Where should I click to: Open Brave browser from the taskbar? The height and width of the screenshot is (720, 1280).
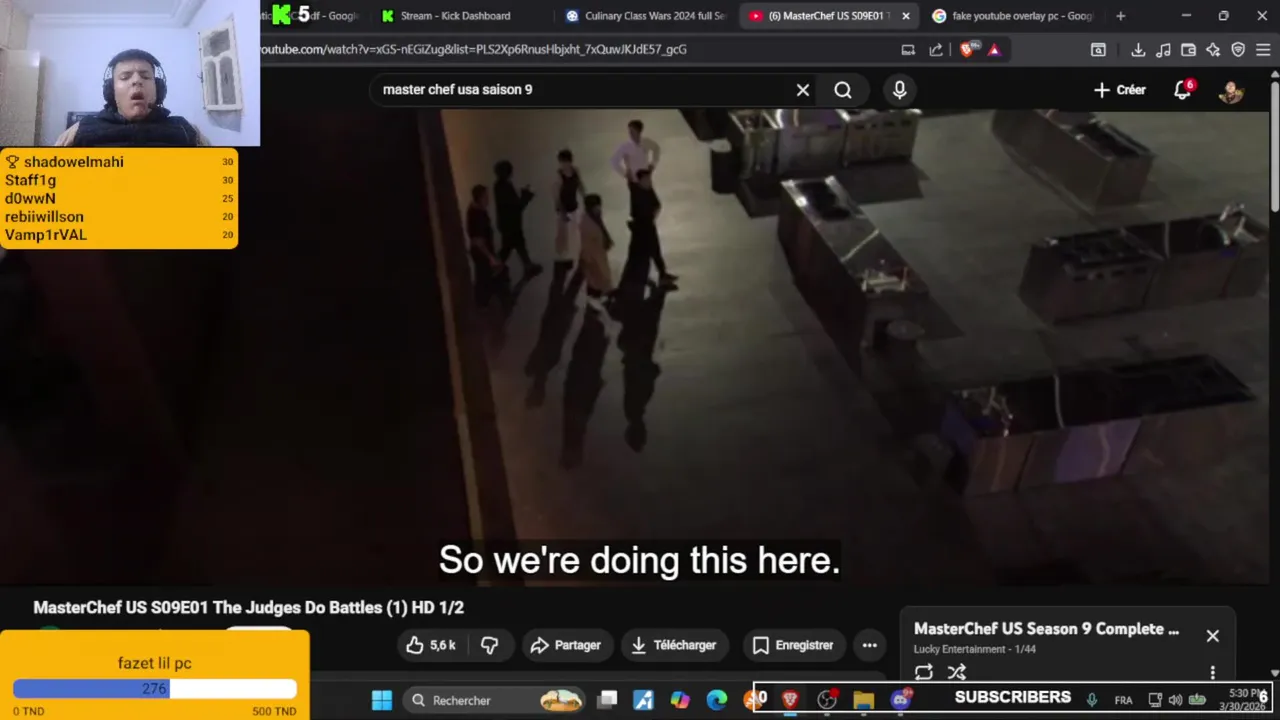pos(790,700)
